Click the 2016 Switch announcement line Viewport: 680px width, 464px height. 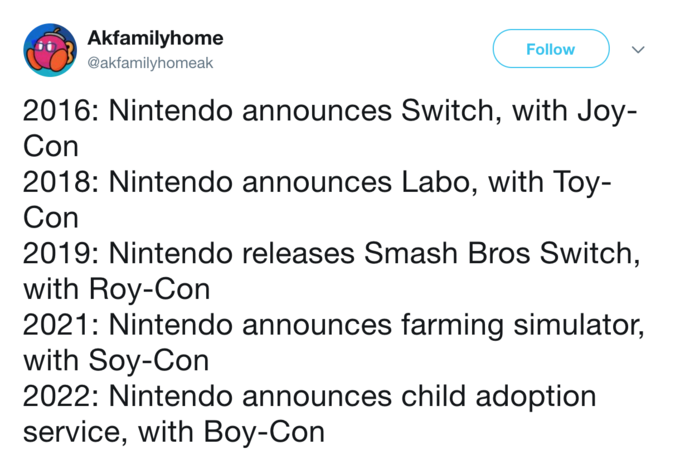[x=330, y=128]
